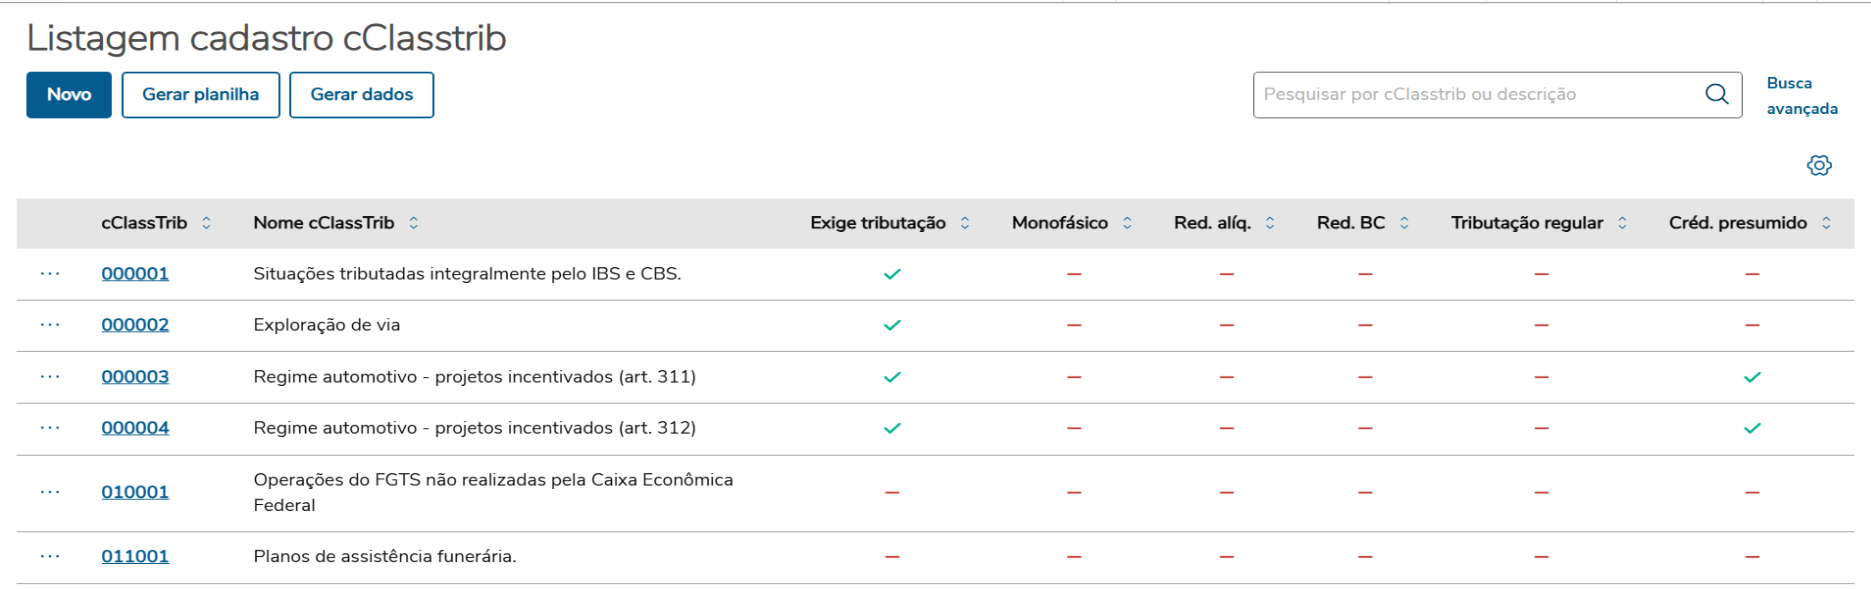Click the search magnifier icon
Viewport: 1871px width, 589px height.
[1716, 94]
